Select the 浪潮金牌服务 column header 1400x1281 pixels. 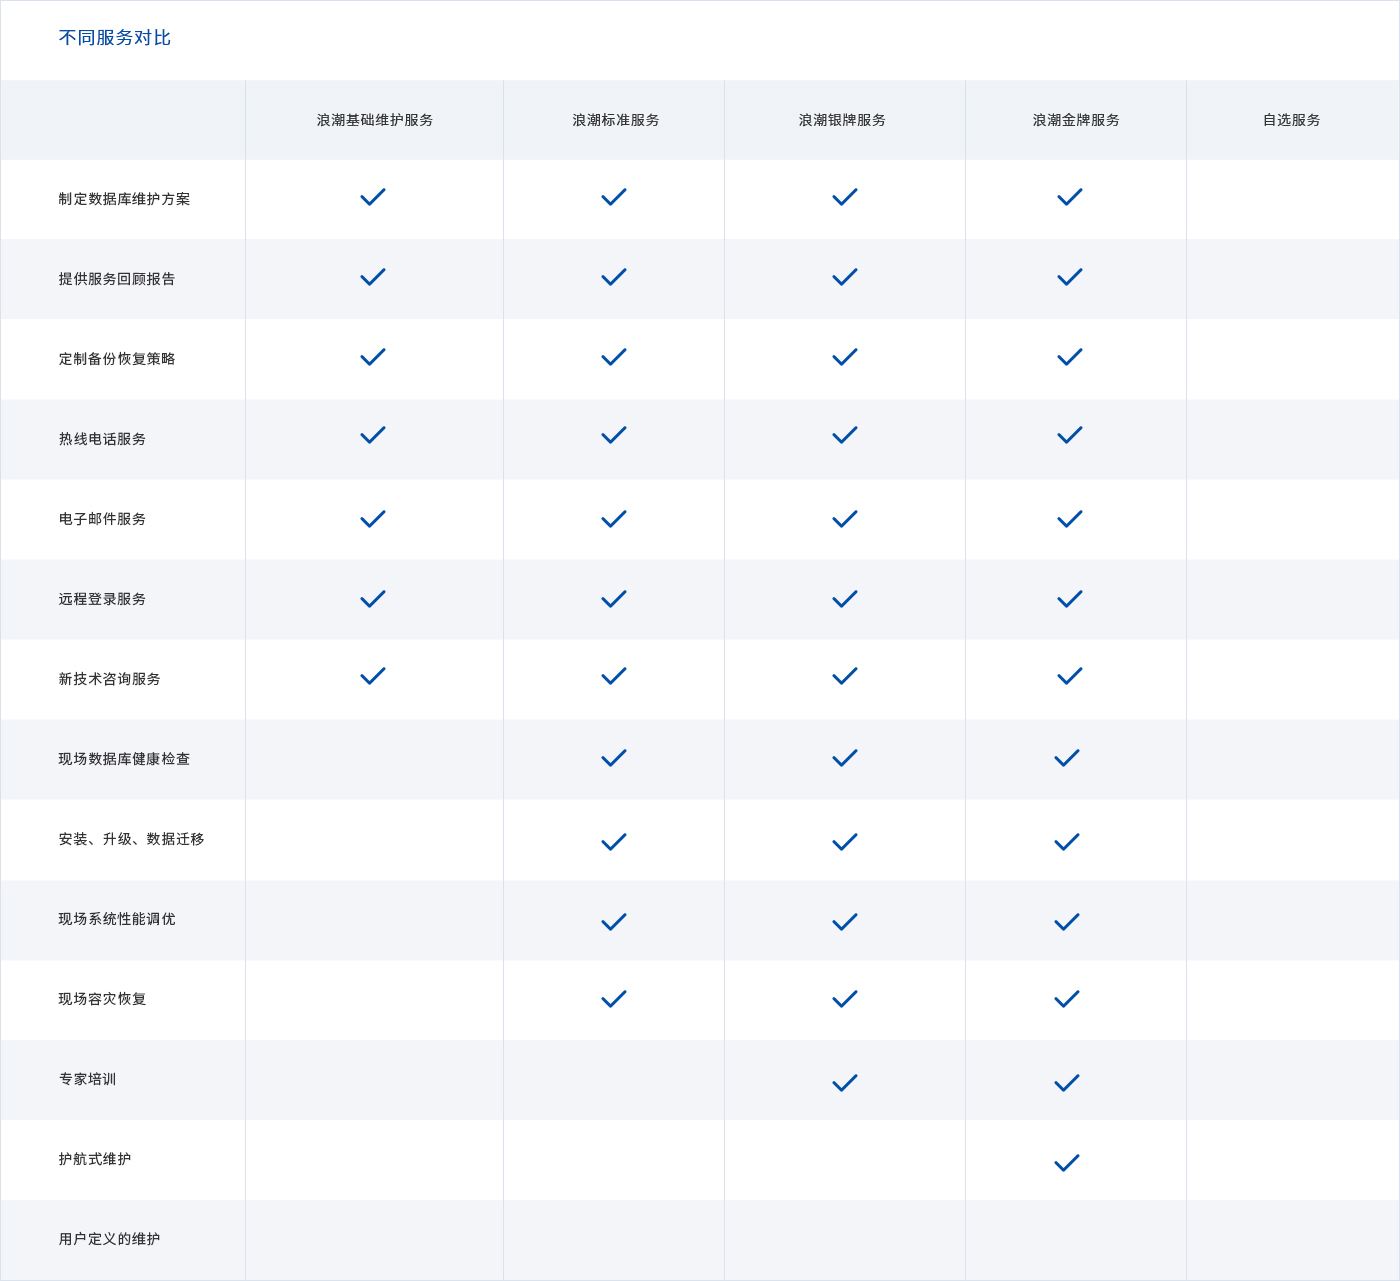coord(1076,120)
